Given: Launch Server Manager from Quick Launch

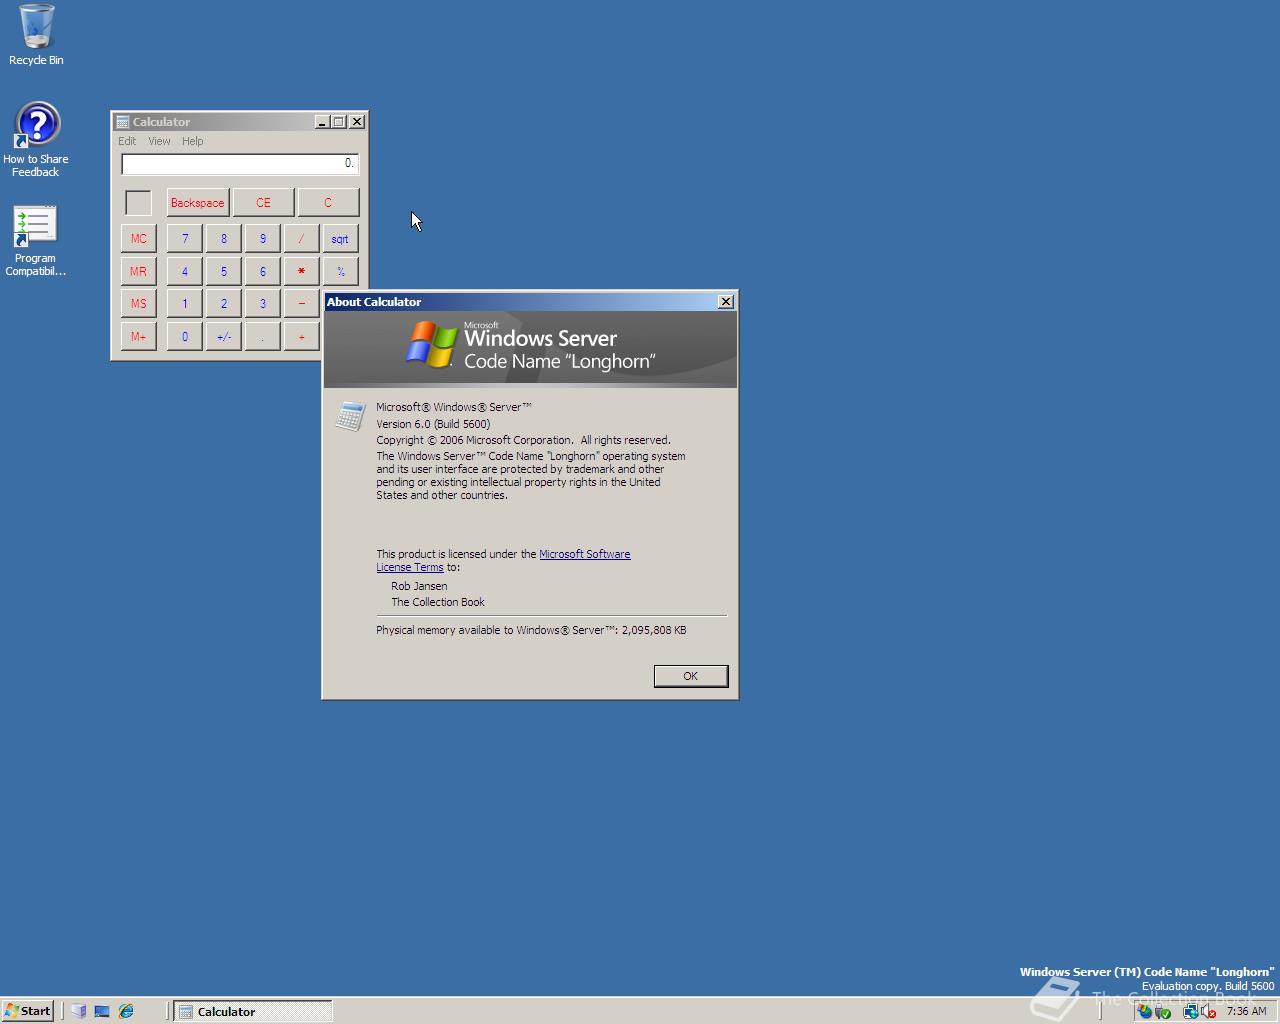Looking at the screenshot, I should pyautogui.click(x=78, y=1011).
